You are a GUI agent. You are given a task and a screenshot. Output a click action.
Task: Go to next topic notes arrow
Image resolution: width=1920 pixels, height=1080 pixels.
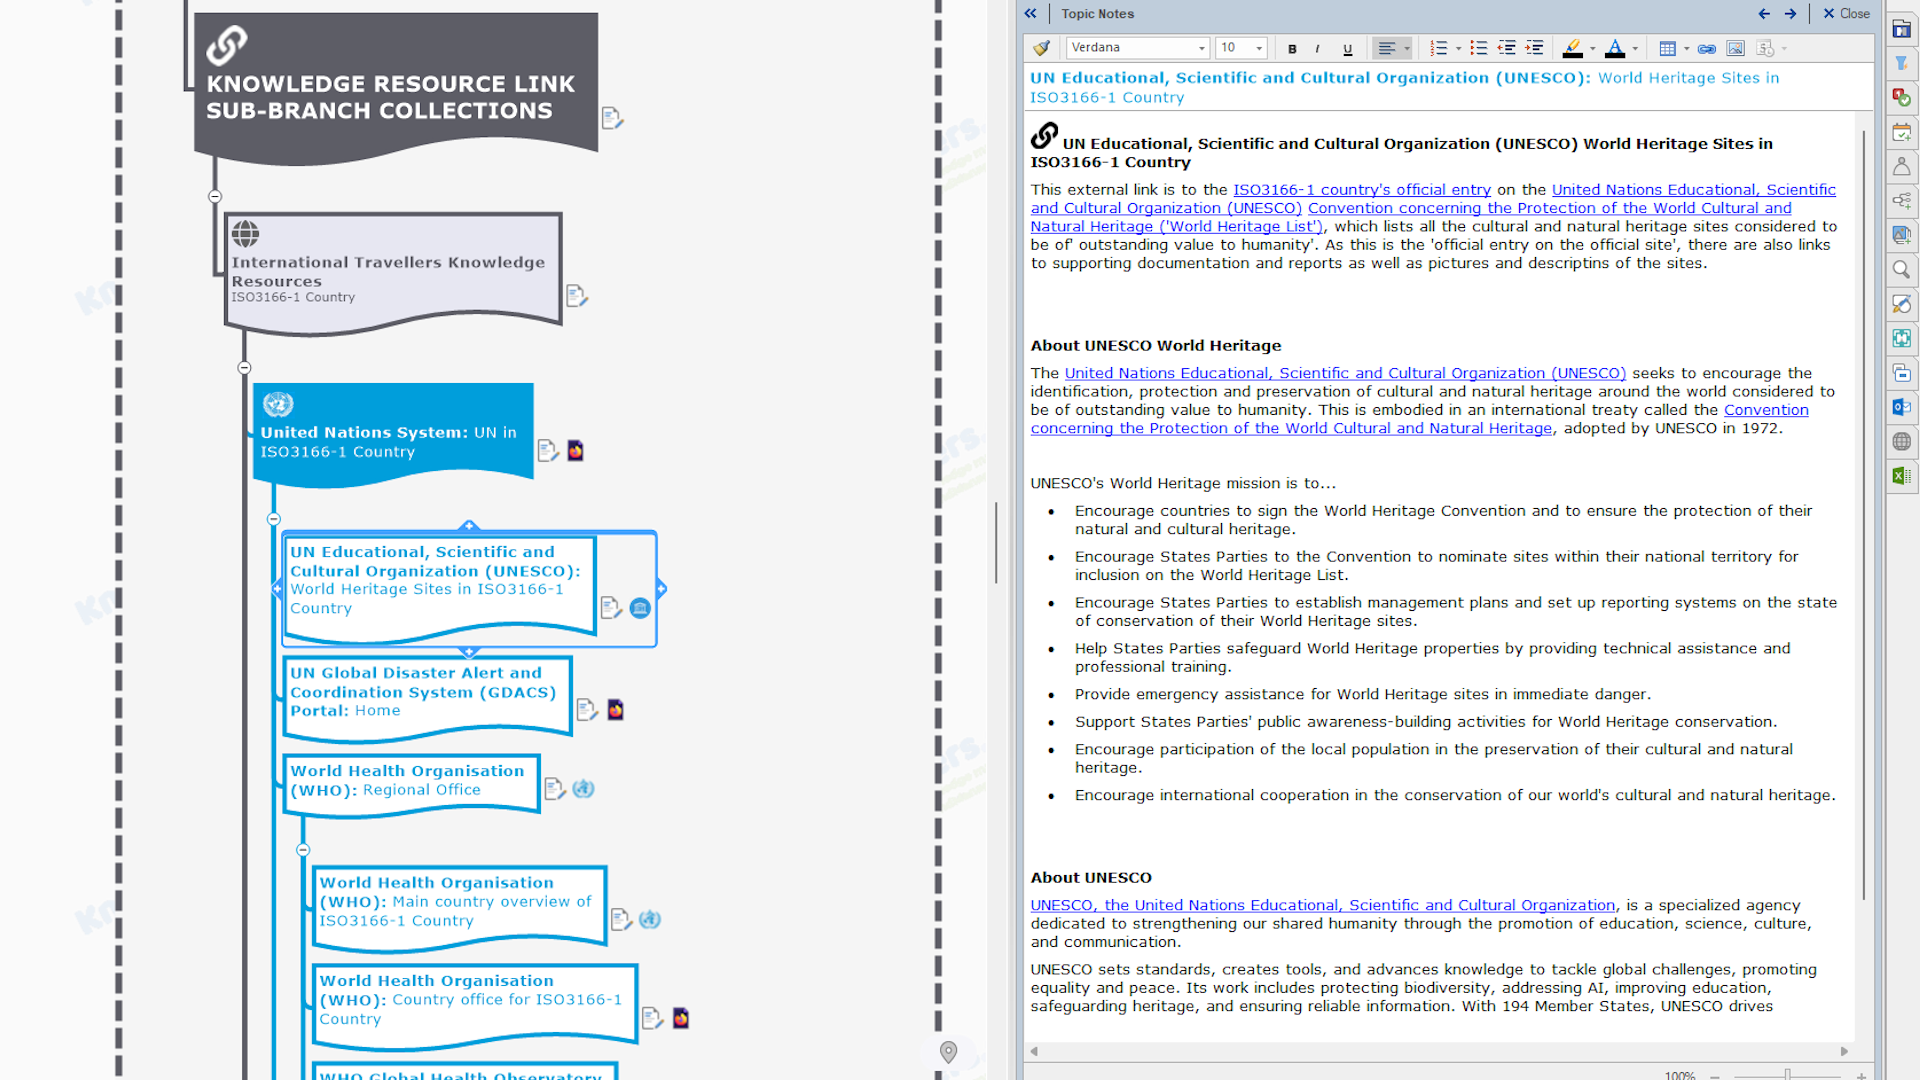click(x=1790, y=14)
